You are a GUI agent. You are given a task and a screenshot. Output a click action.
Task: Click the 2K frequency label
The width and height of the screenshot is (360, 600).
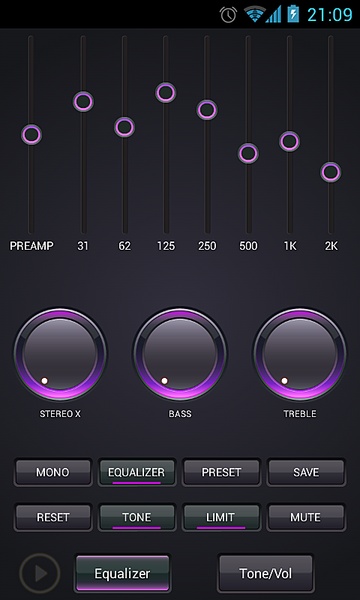(331, 246)
